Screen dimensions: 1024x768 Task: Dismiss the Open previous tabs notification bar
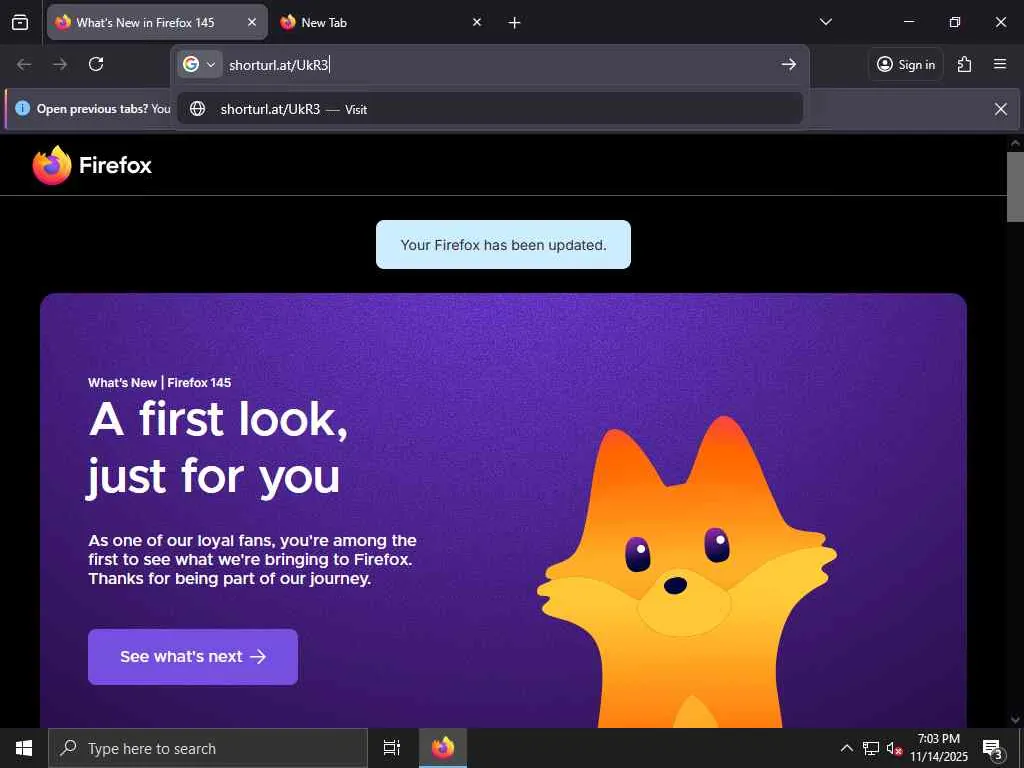pyautogui.click(x=1000, y=109)
